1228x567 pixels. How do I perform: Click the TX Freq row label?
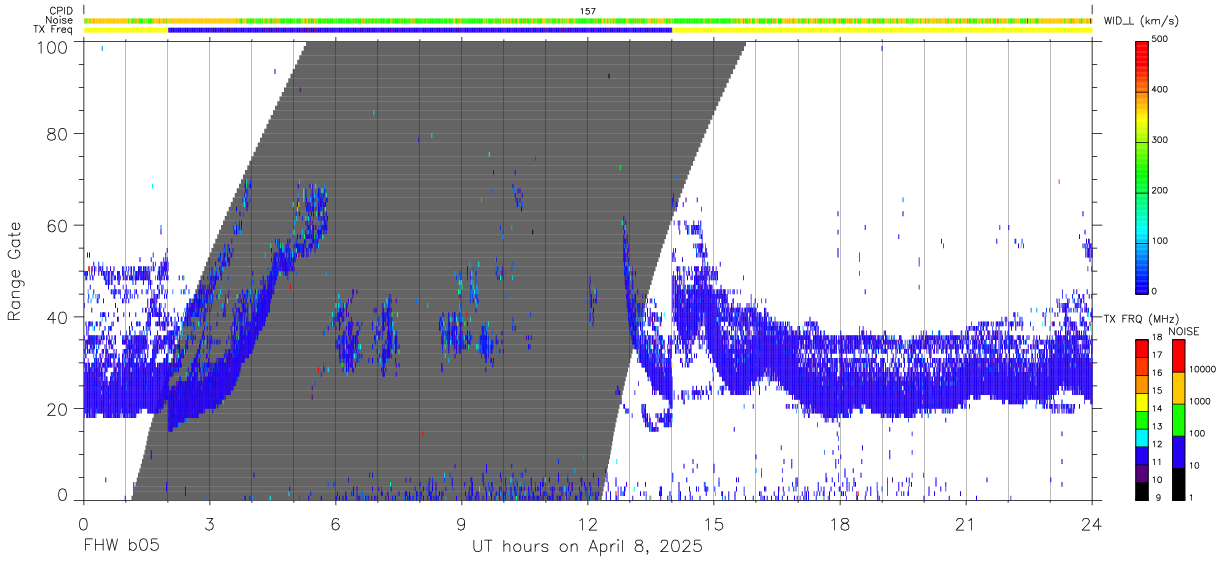(x=54, y=30)
